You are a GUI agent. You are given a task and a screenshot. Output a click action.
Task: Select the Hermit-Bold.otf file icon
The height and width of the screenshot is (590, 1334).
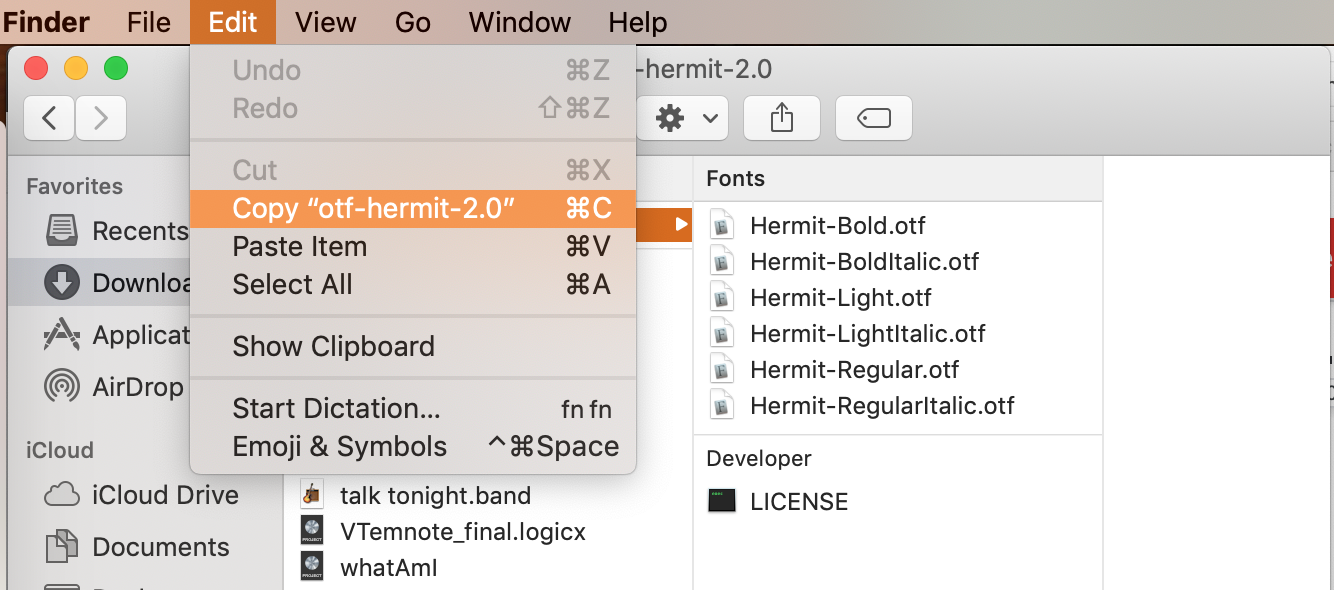pyautogui.click(x=721, y=226)
